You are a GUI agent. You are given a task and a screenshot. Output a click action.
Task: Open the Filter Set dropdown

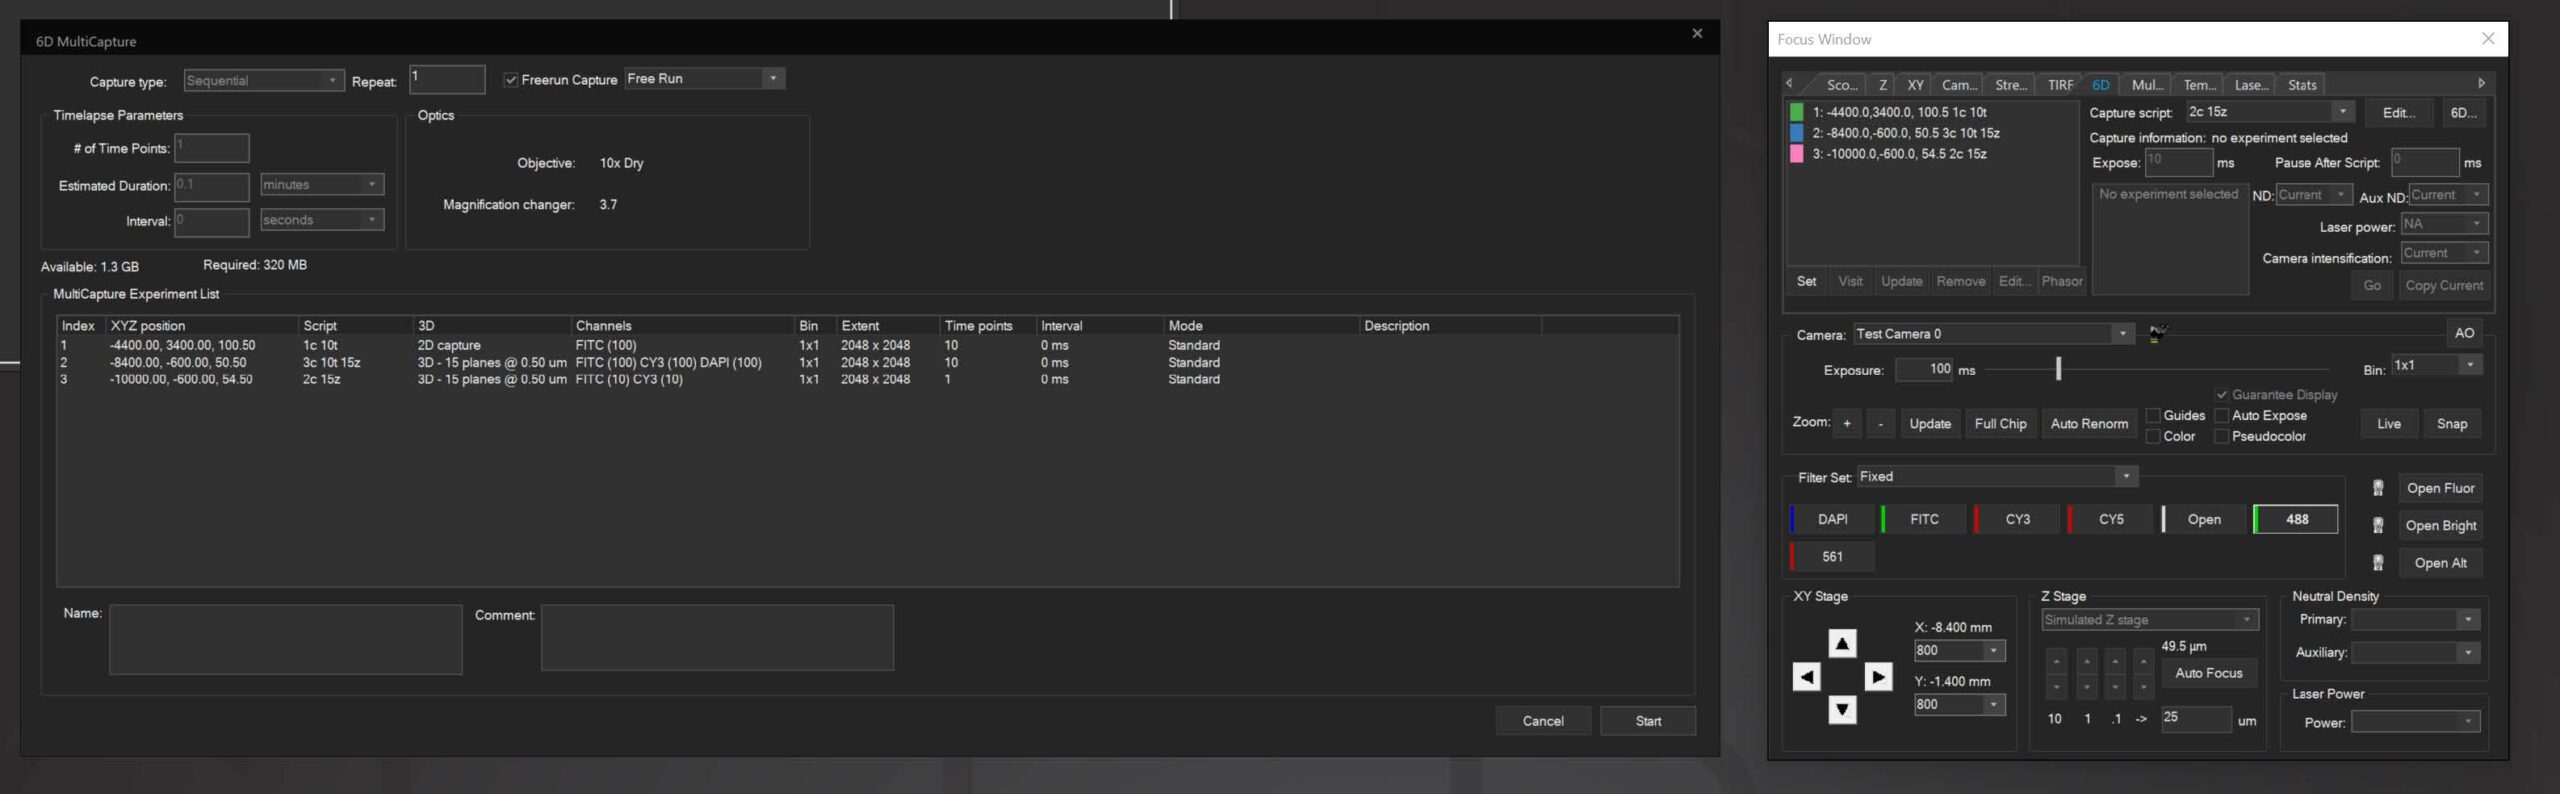tap(2126, 477)
